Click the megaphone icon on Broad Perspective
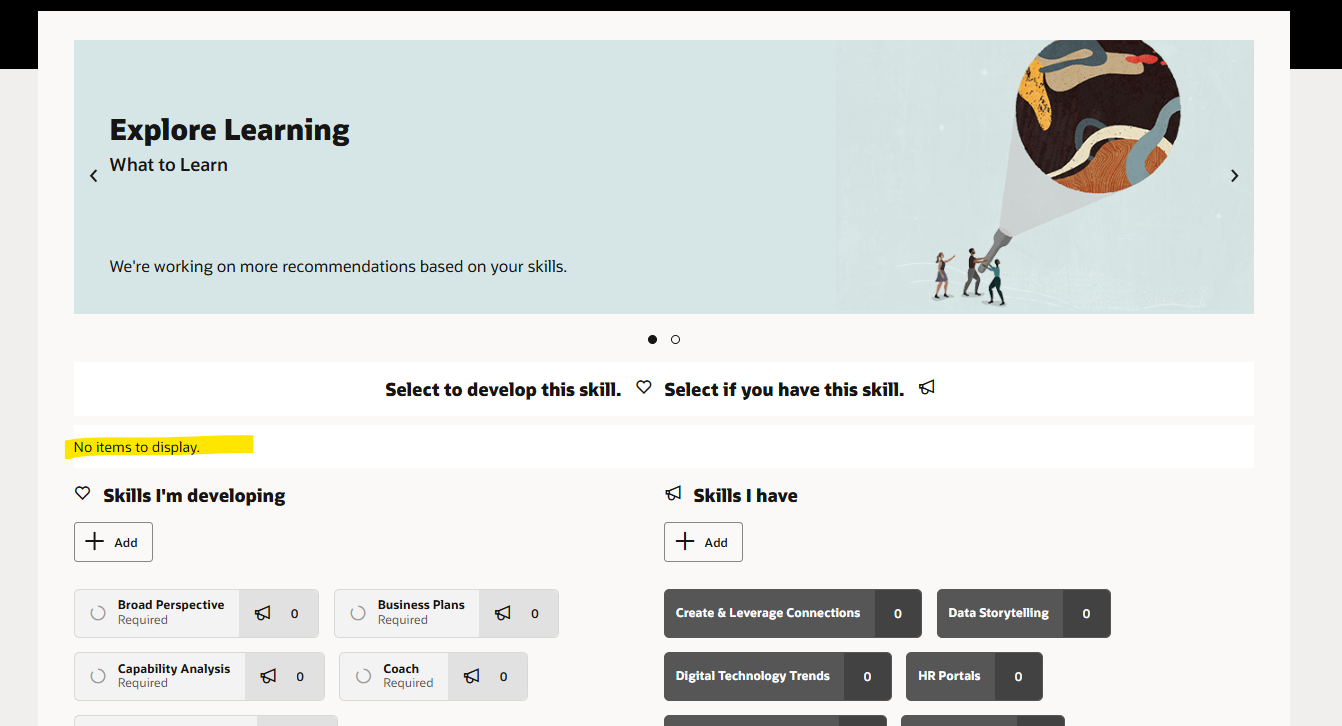Screen dimensions: 1342x726 262,613
